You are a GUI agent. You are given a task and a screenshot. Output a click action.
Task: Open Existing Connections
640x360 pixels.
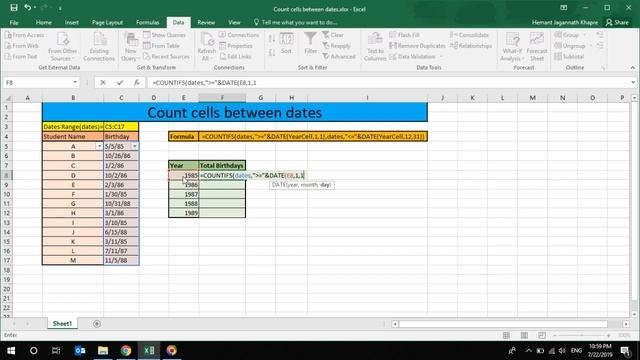[99, 47]
